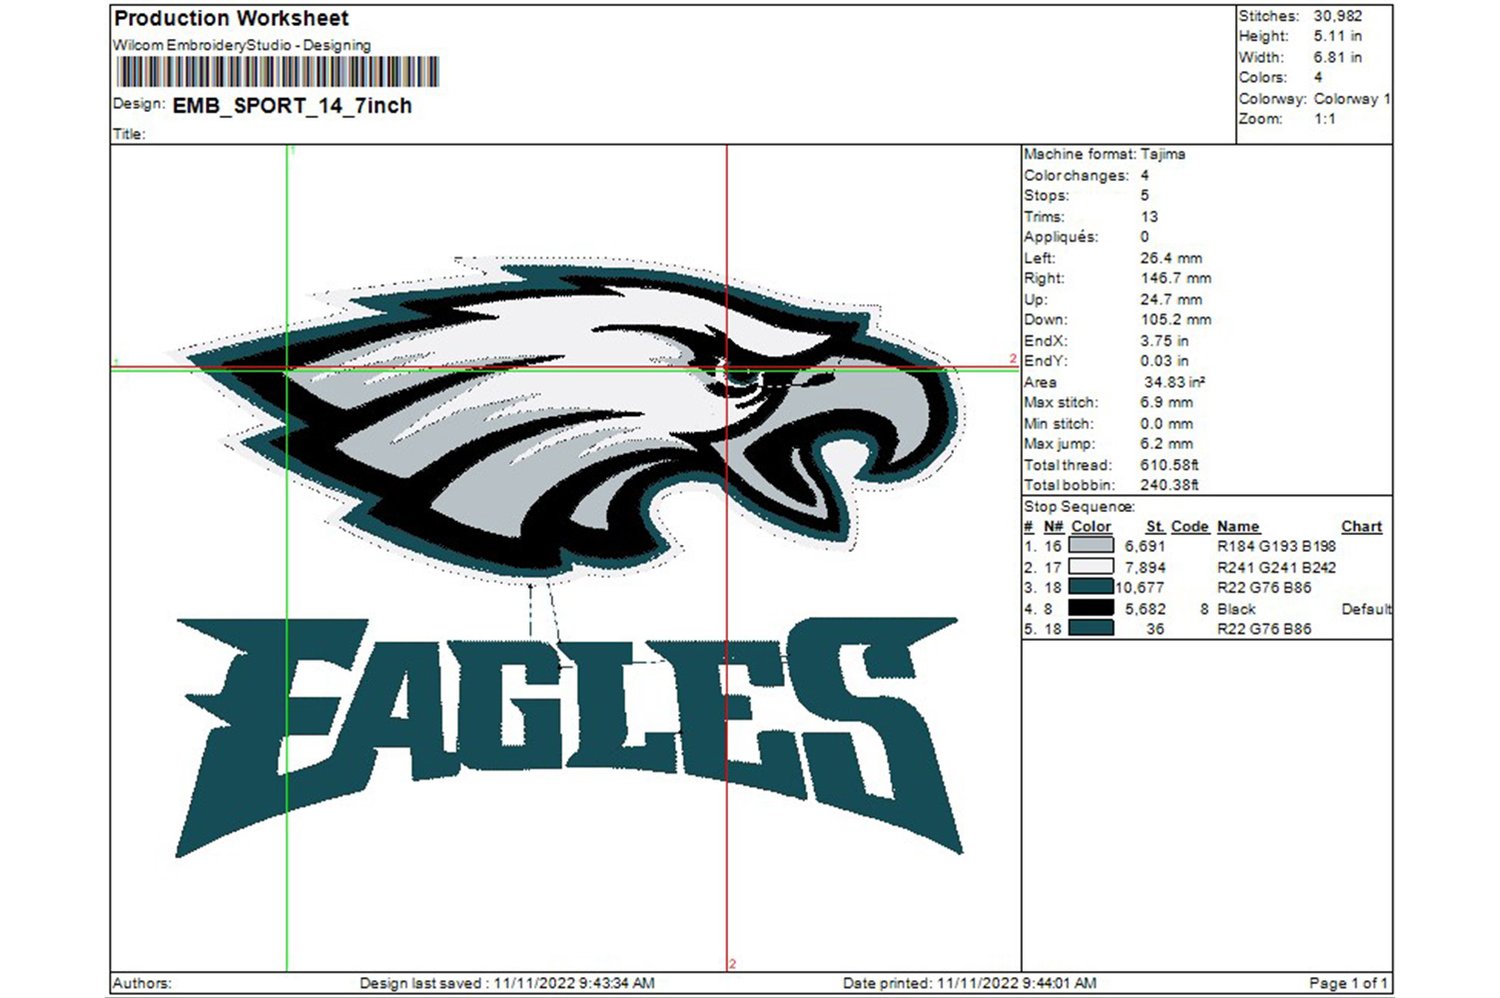This screenshot has width=1500, height=998.
Task: Select the design name 'EMB_SPORT_14_7inch'
Action: click(x=292, y=106)
